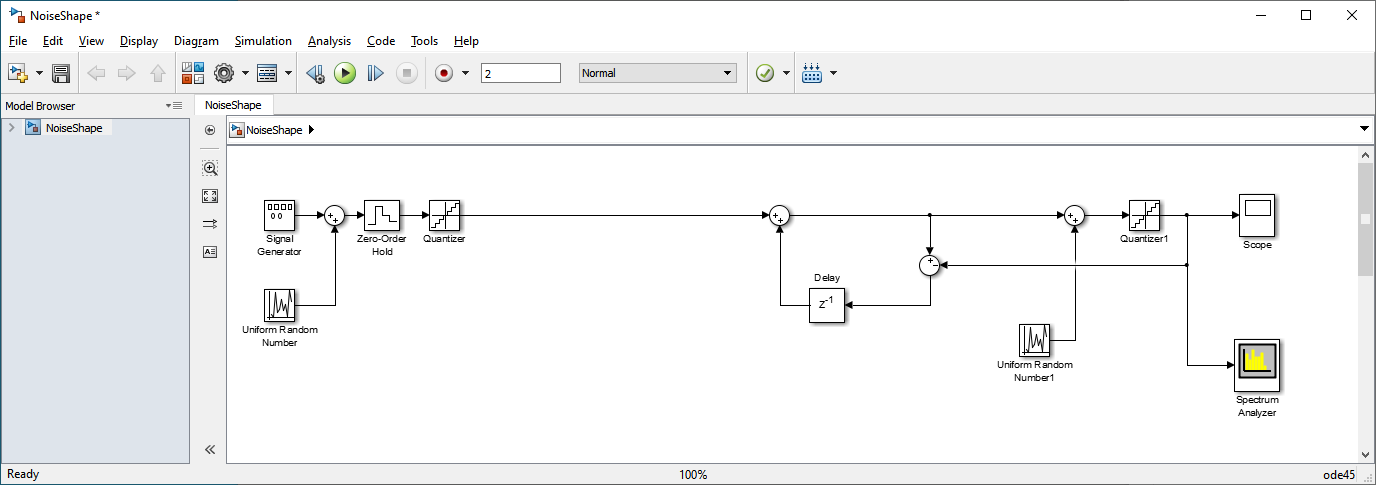Viewport: 1376px width, 485px height.
Task: Click the canvas vertical scrollbar thumb
Action: click(x=1366, y=219)
